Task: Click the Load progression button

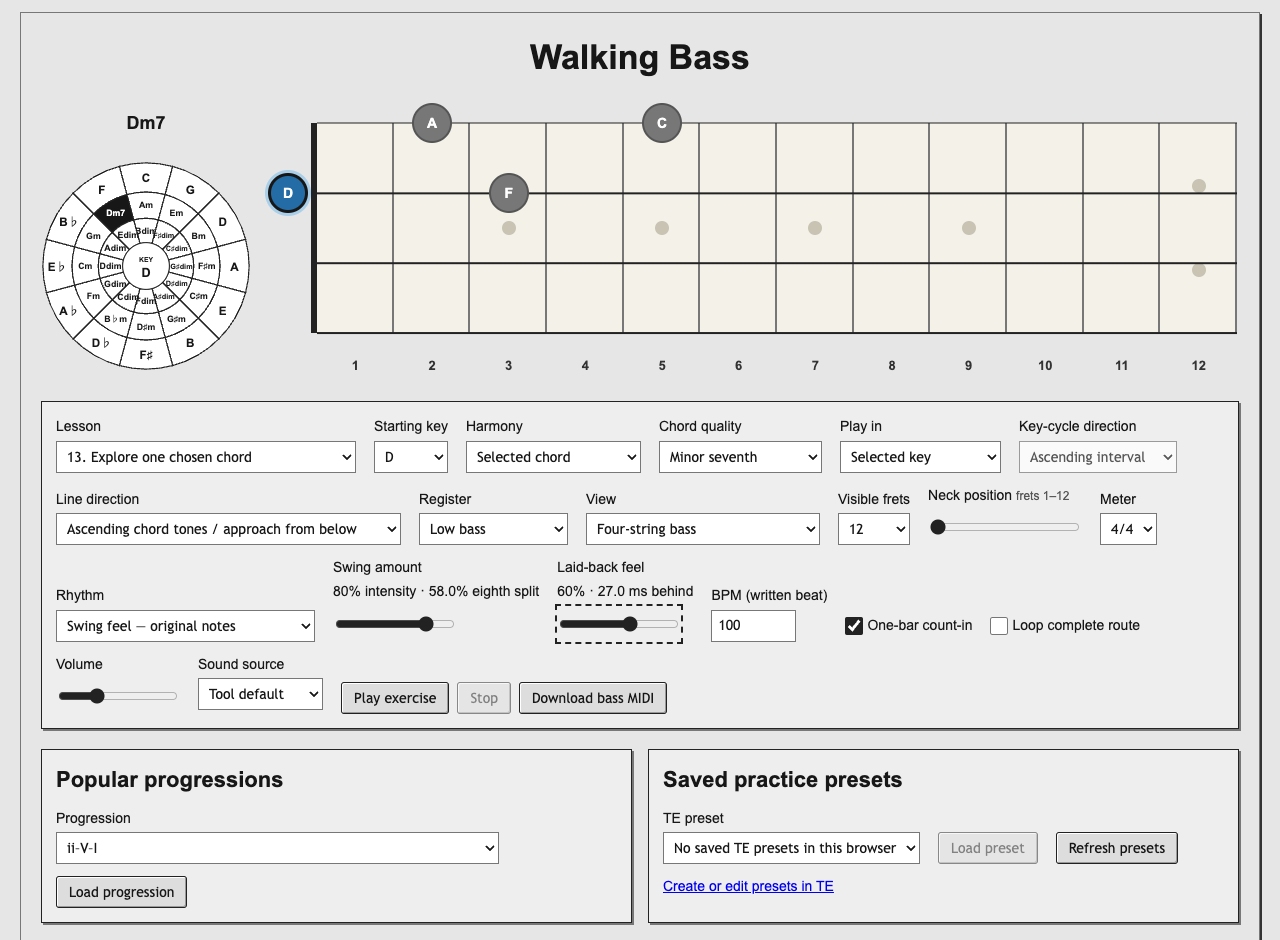Action: tap(122, 892)
